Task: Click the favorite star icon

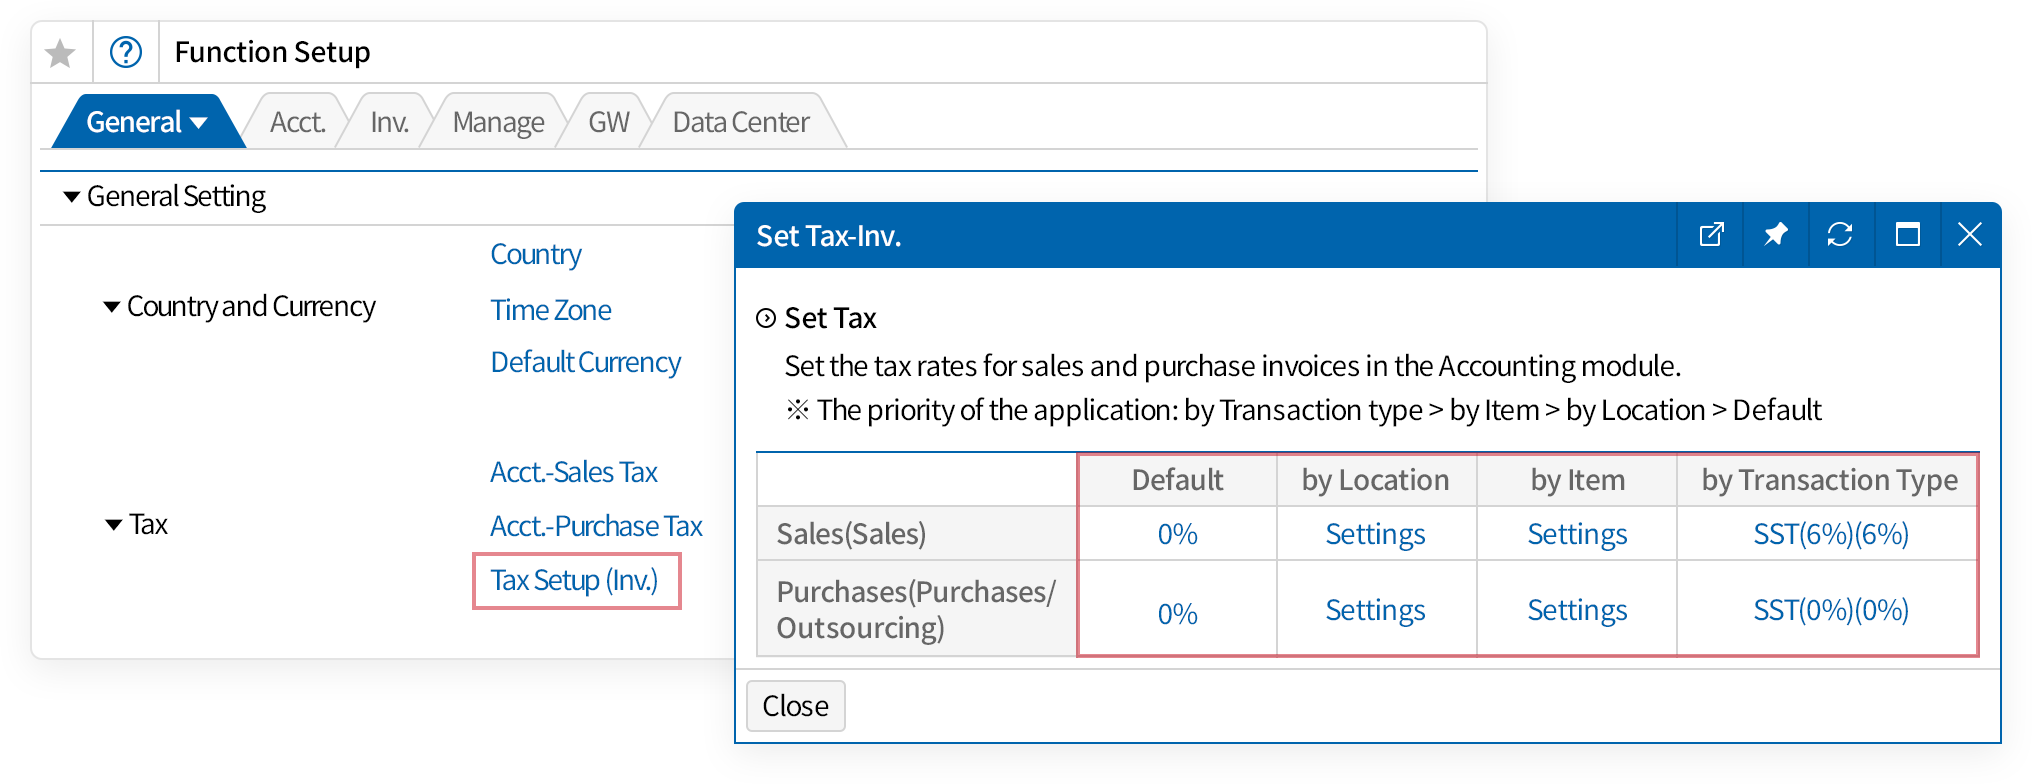Action: tap(61, 53)
